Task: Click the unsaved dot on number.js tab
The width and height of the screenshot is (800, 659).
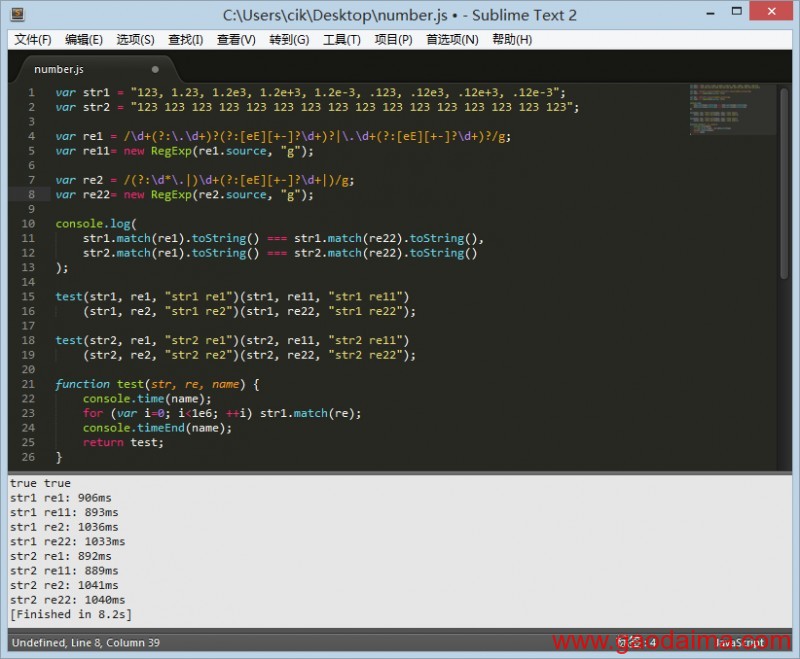Action: 155,69
